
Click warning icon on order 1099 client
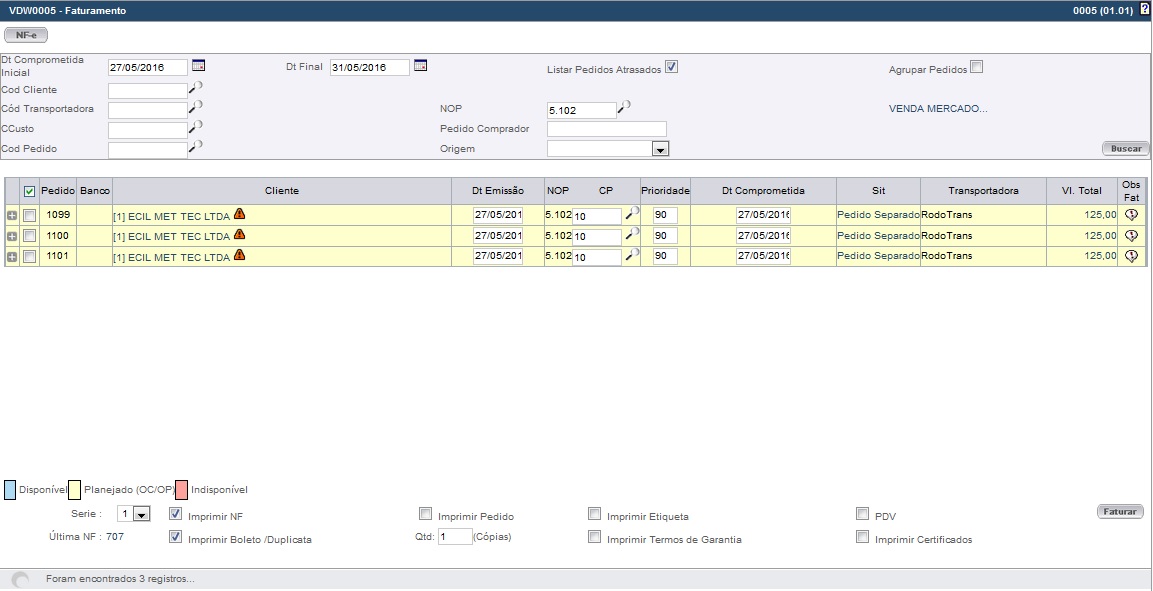pyautogui.click(x=239, y=215)
